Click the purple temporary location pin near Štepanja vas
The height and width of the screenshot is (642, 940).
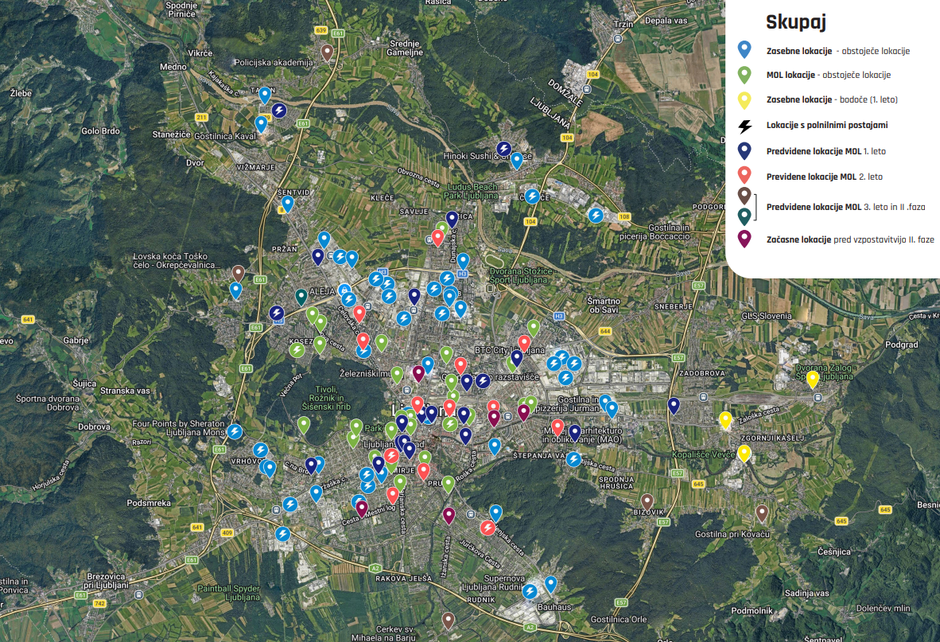(523, 408)
